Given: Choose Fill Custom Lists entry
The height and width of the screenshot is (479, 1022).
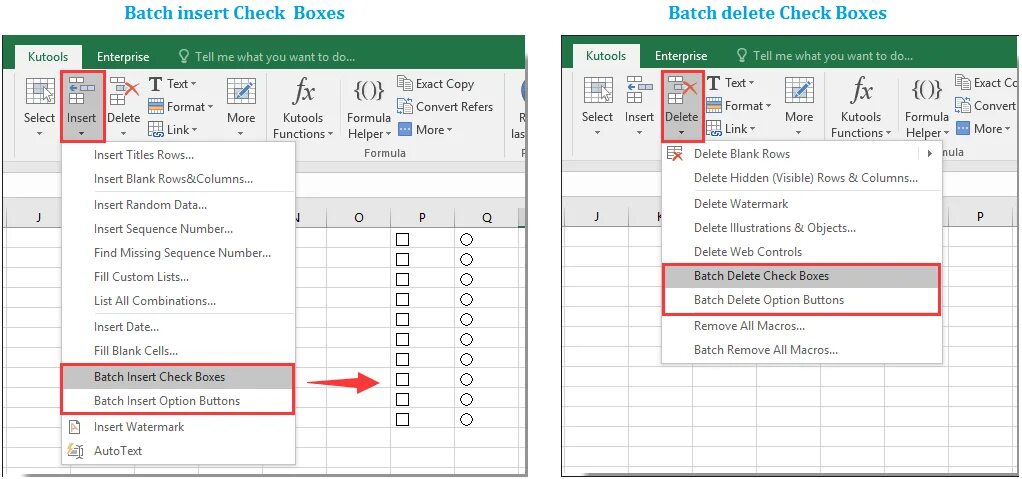Looking at the screenshot, I should tap(178, 276).
